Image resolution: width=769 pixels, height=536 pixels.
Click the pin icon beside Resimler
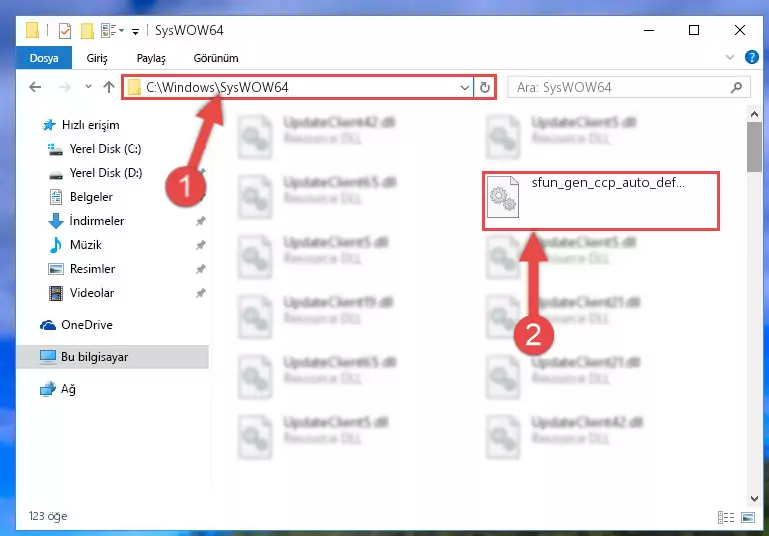[x=200, y=269]
